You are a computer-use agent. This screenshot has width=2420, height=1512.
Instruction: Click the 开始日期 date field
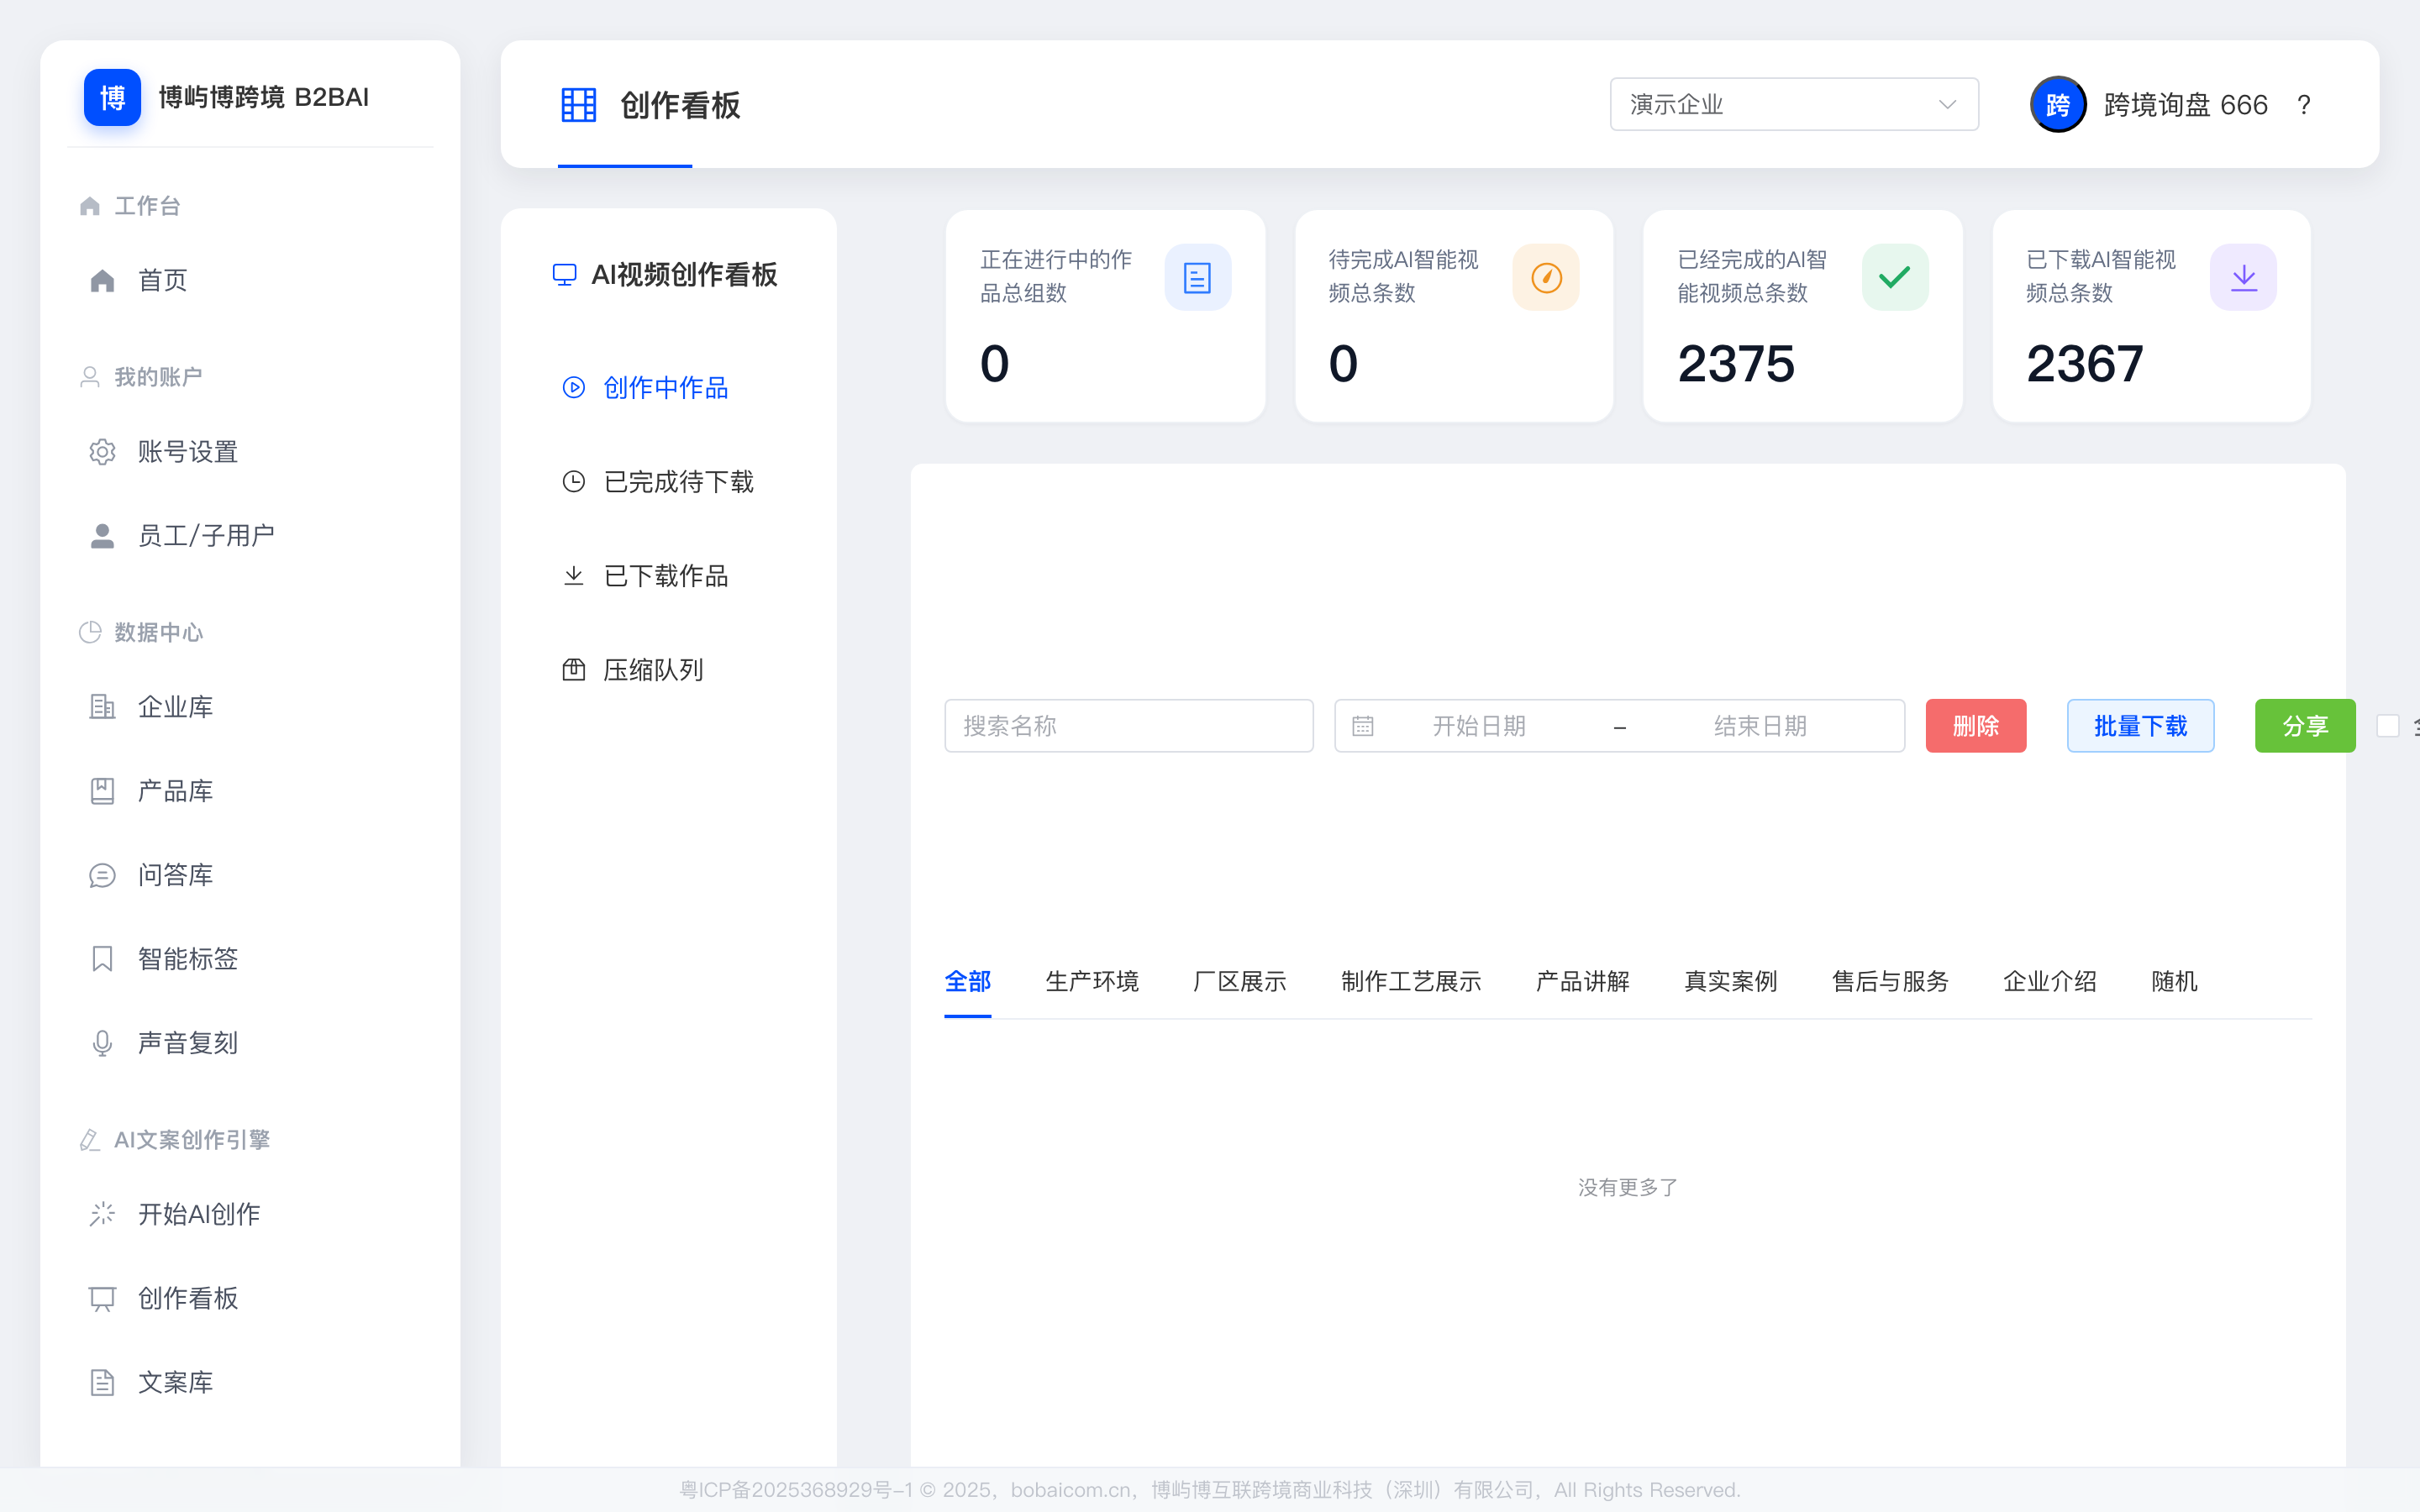1479,726
